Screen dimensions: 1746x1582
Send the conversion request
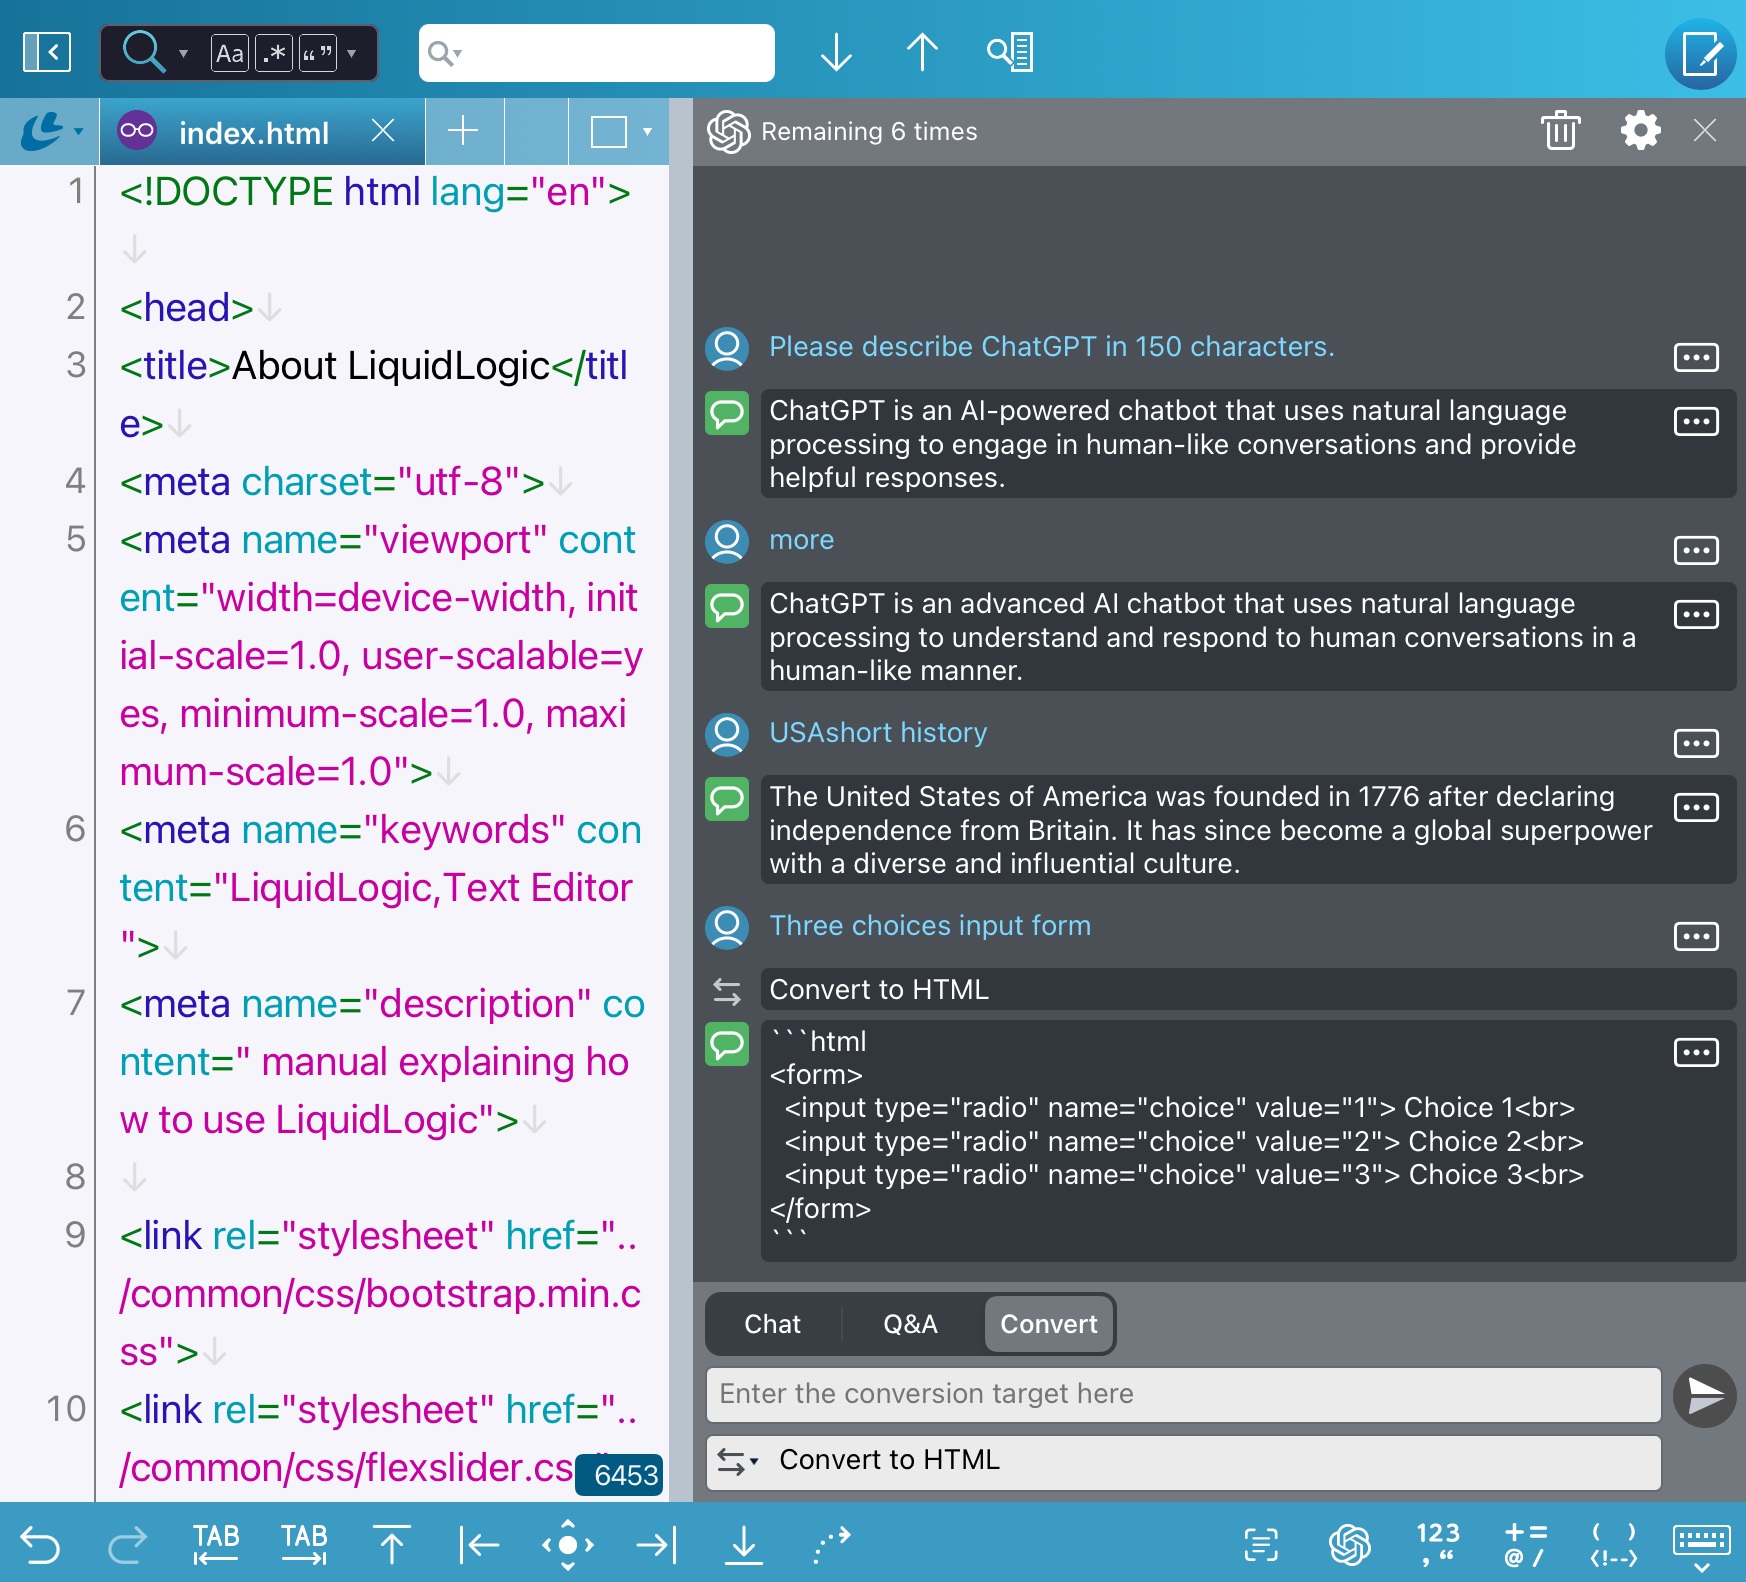(1704, 1395)
